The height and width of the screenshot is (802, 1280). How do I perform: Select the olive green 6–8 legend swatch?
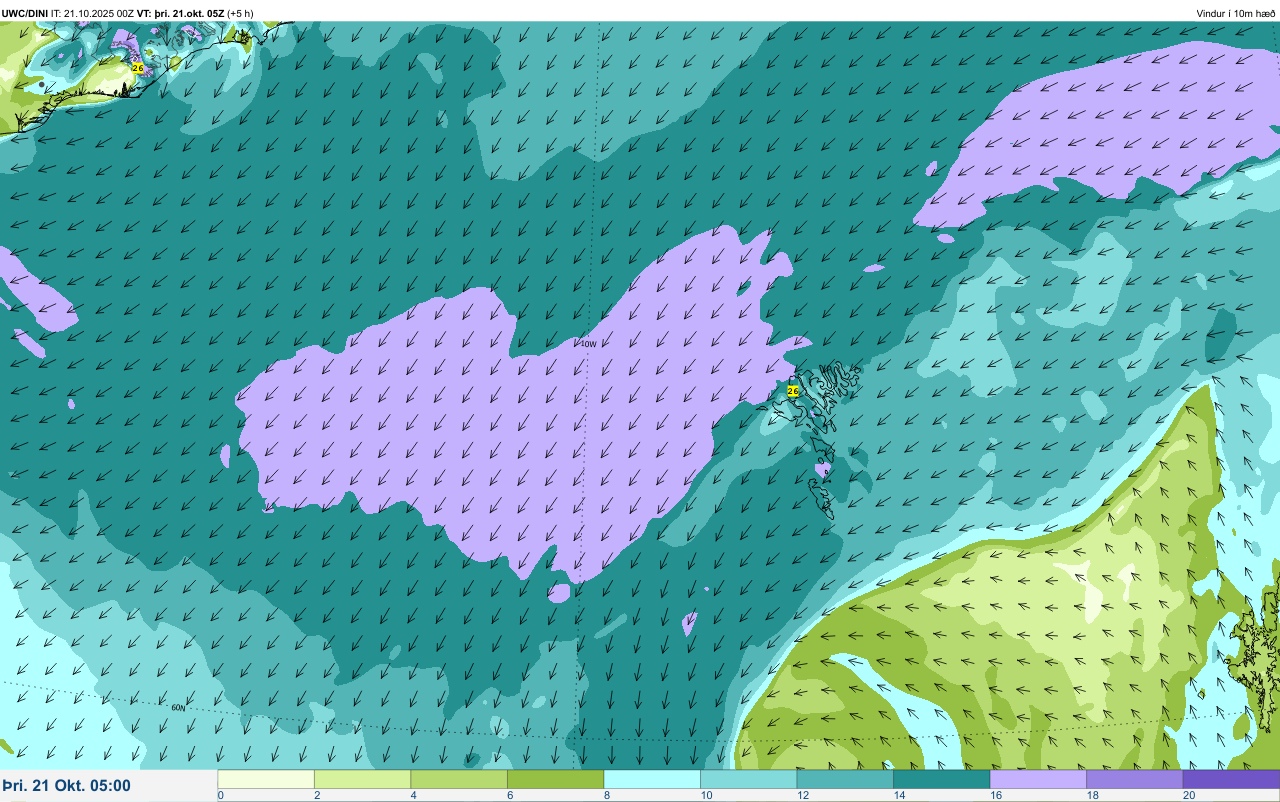556,779
